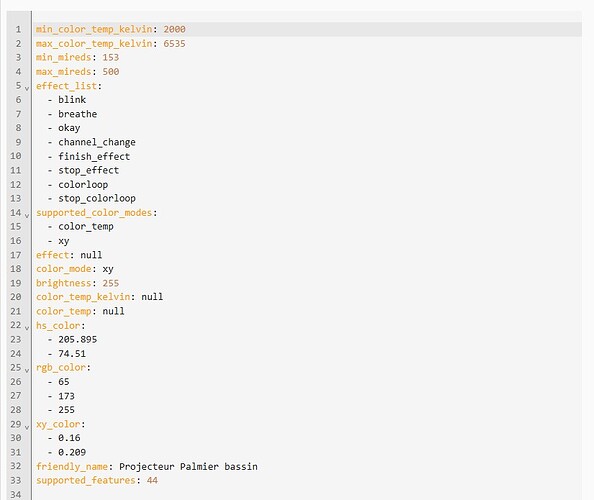Click the color_temp list entry on line 15
This screenshot has width=594, height=500.
86,227
